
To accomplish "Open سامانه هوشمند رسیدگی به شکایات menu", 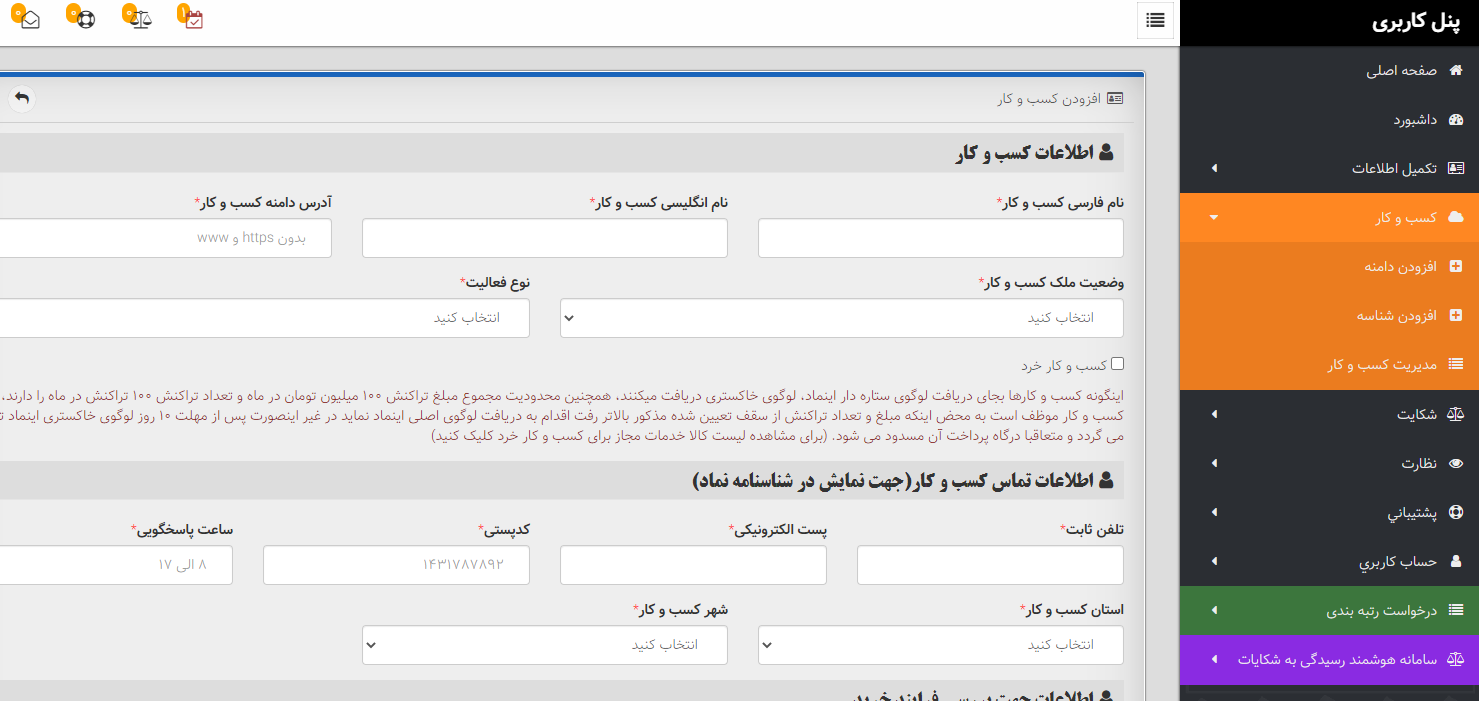I will pos(1329,660).
